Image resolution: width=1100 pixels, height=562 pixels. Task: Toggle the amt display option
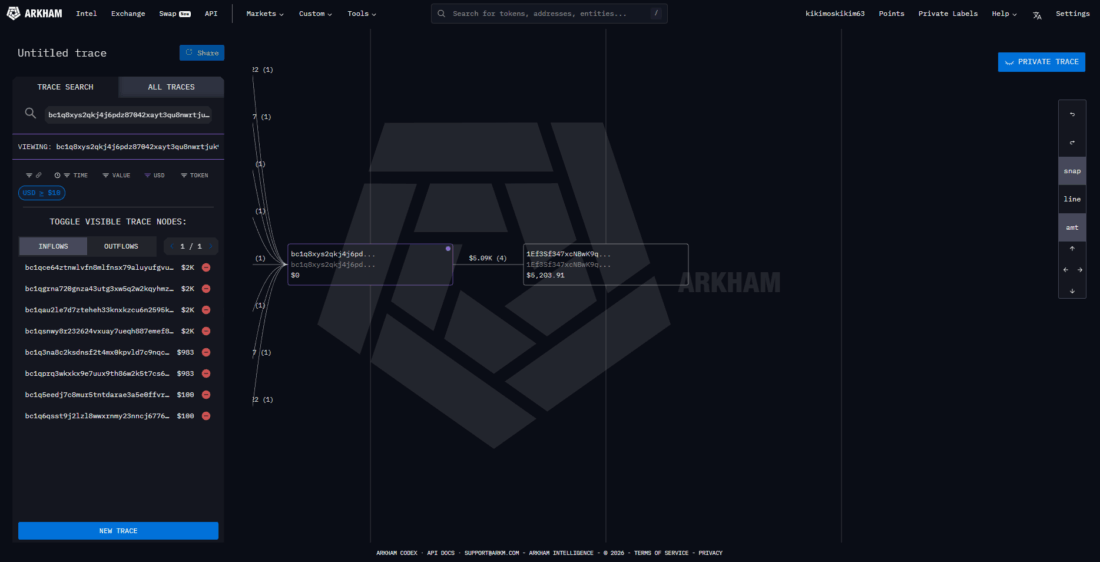(x=1072, y=227)
